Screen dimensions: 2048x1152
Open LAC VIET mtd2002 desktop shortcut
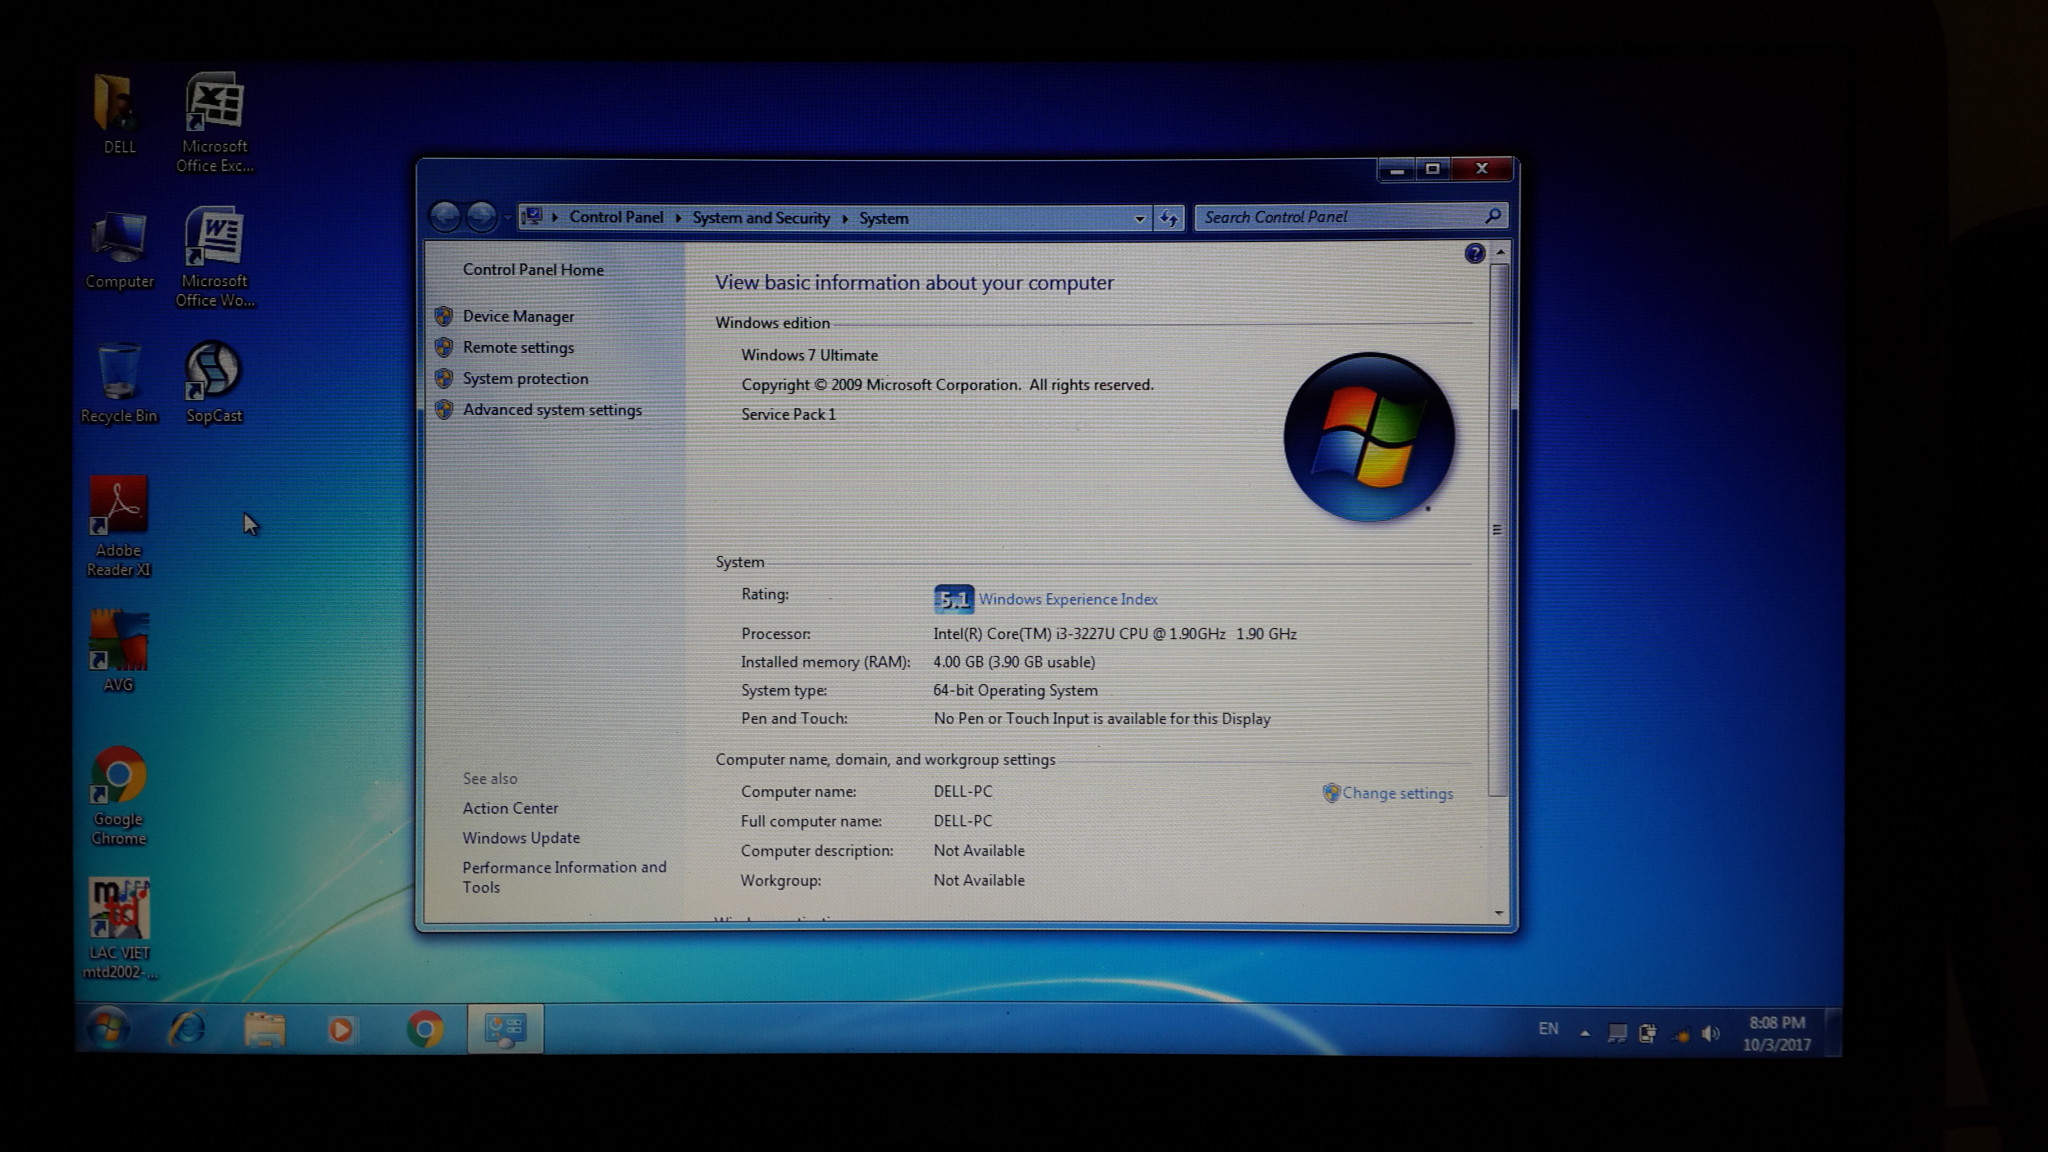[x=119, y=929]
